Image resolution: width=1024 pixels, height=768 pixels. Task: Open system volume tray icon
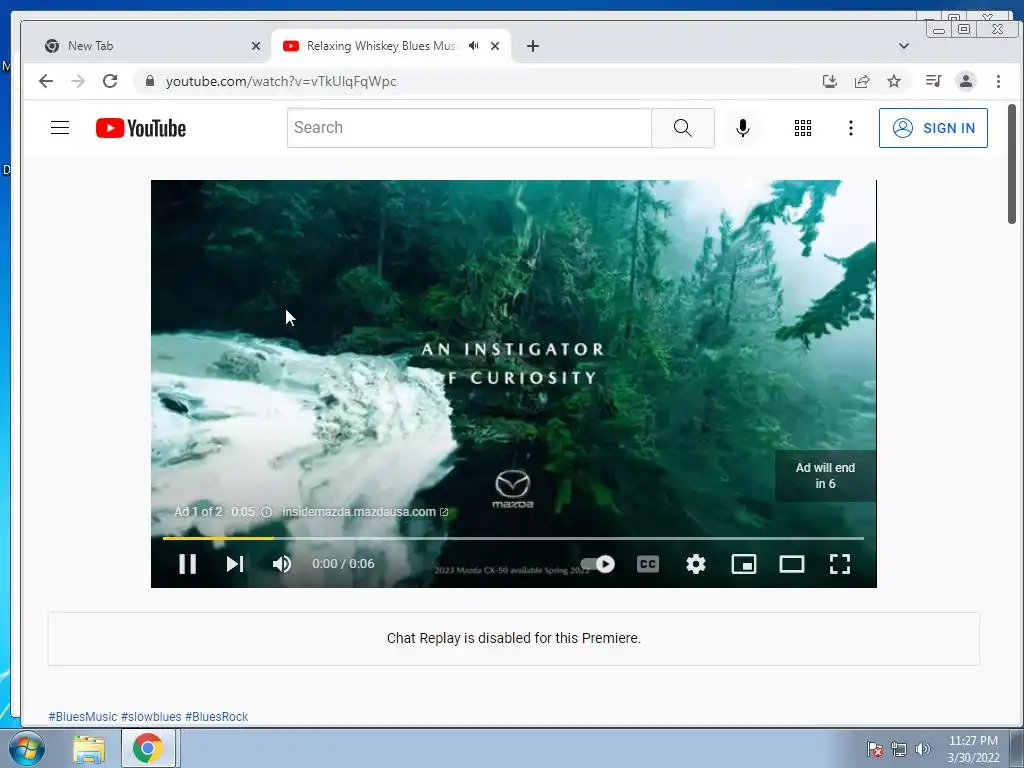point(922,749)
